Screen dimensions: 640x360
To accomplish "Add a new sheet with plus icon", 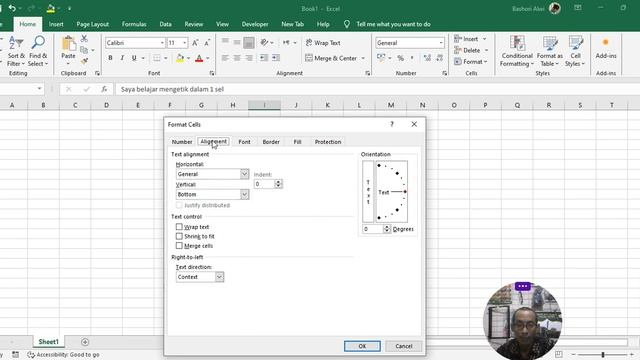I will [85, 342].
